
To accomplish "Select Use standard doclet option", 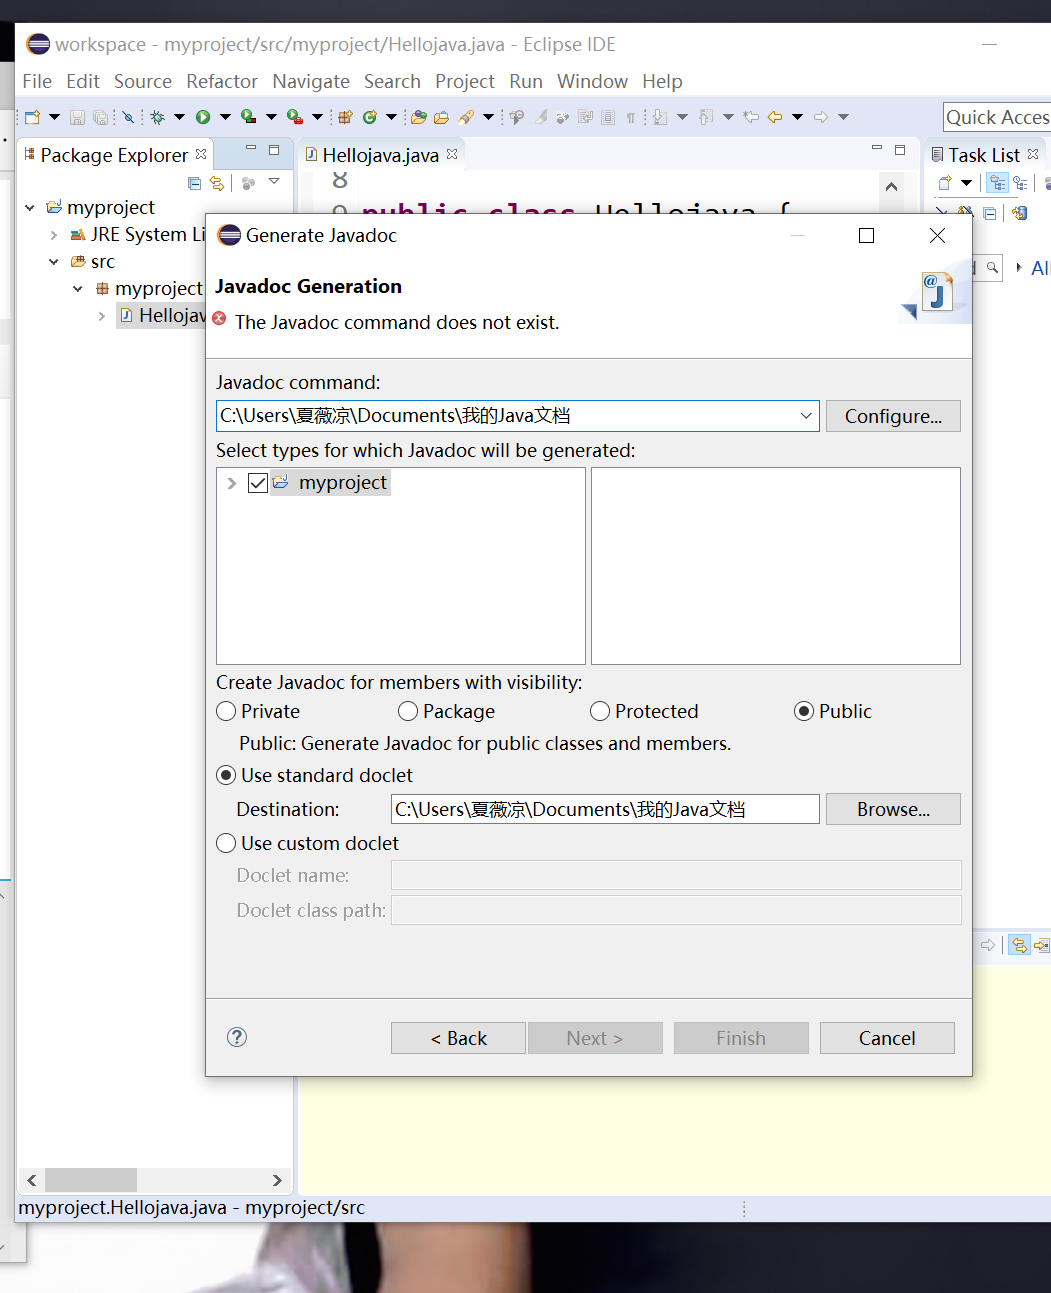I will tap(227, 775).
